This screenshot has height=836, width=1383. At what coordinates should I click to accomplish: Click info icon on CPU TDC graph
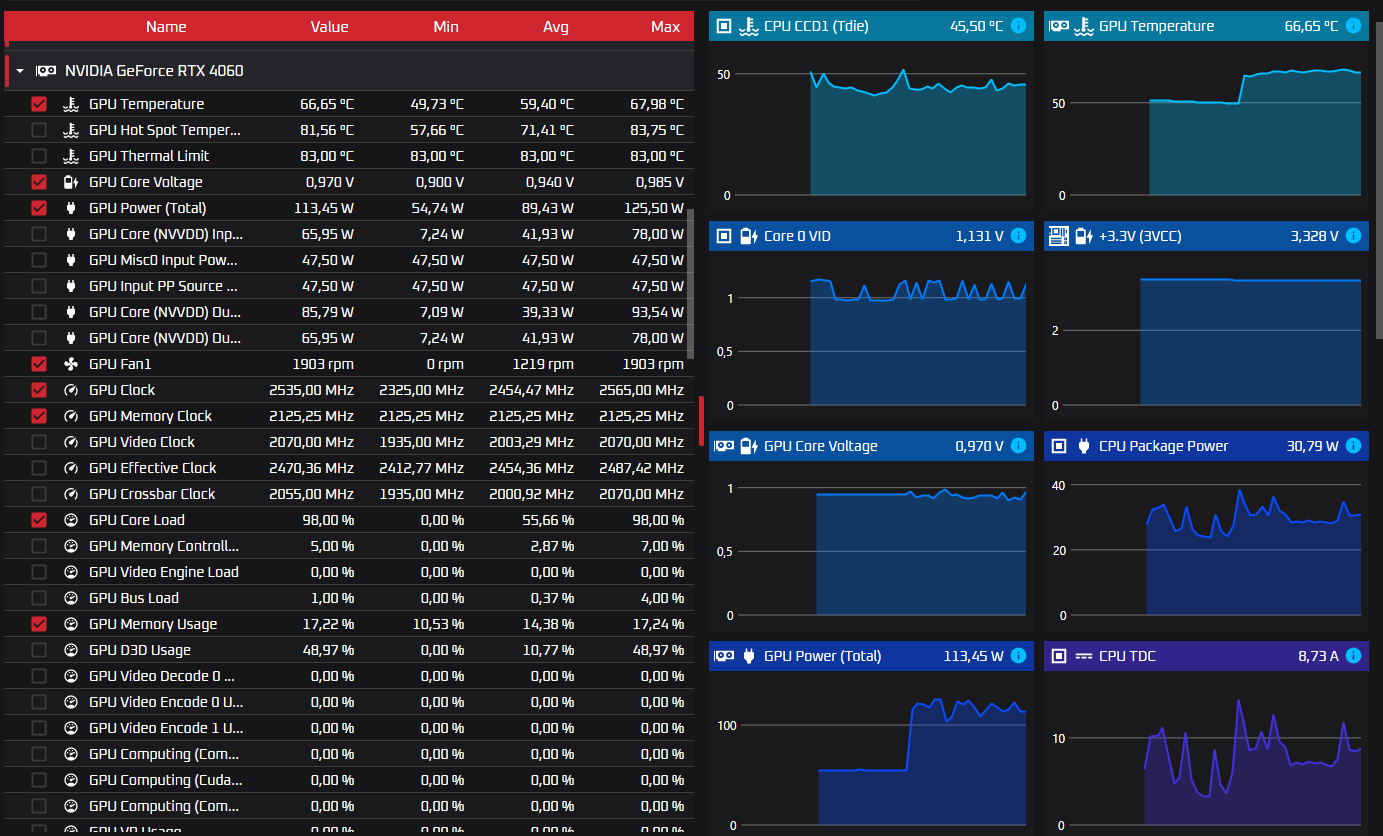1353,656
